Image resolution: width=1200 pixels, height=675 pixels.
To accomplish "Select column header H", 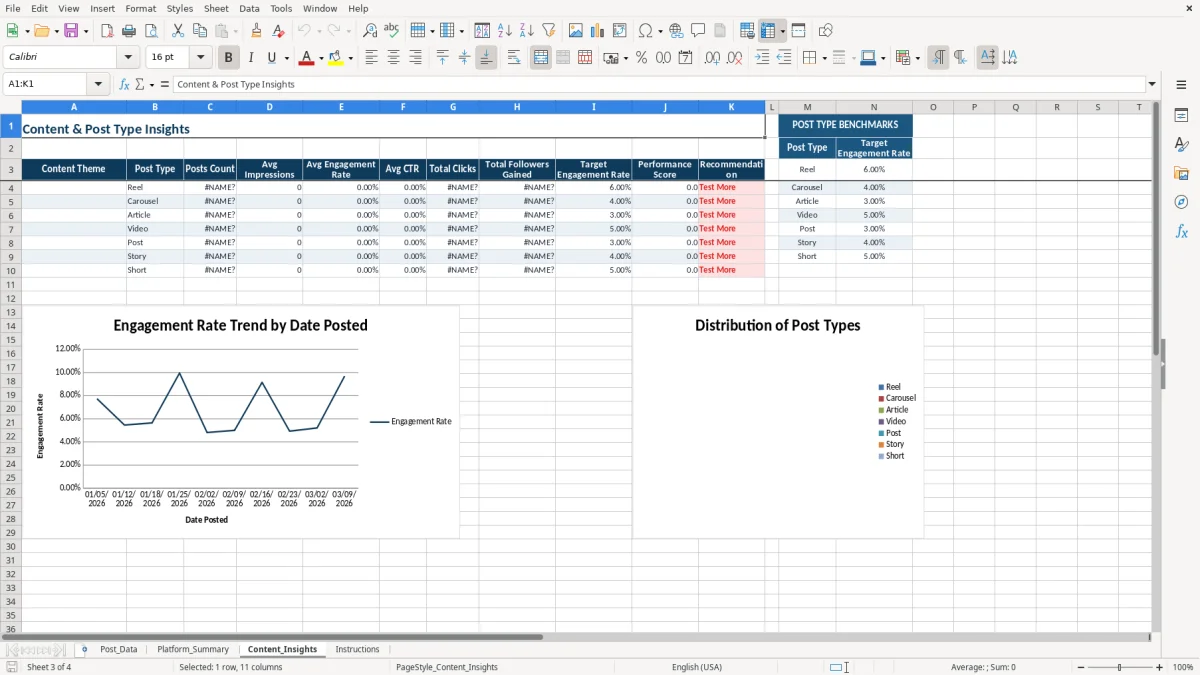I will point(517,107).
